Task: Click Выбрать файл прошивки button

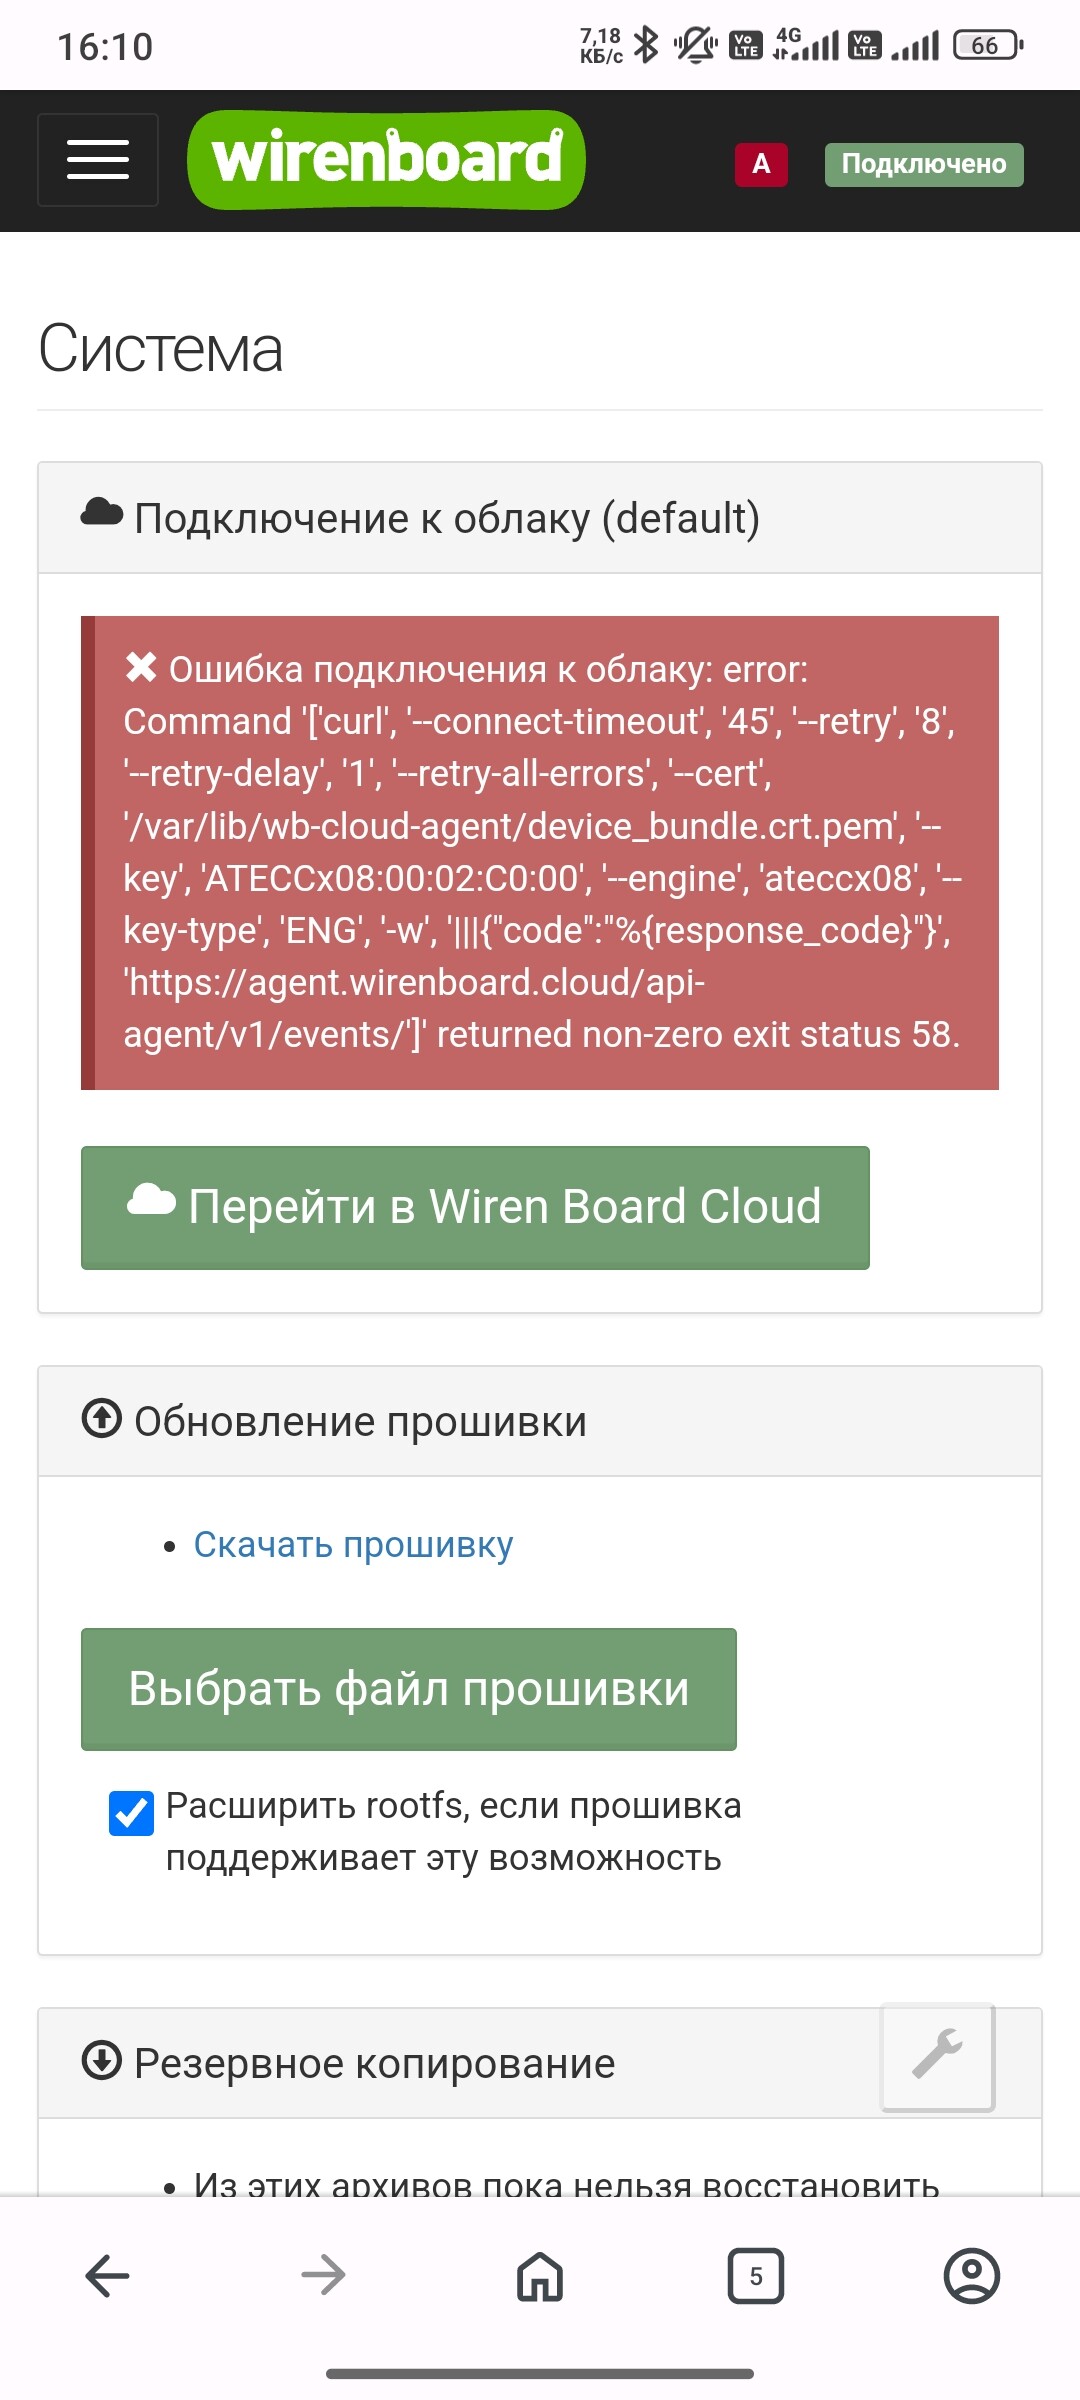Action: (409, 1689)
